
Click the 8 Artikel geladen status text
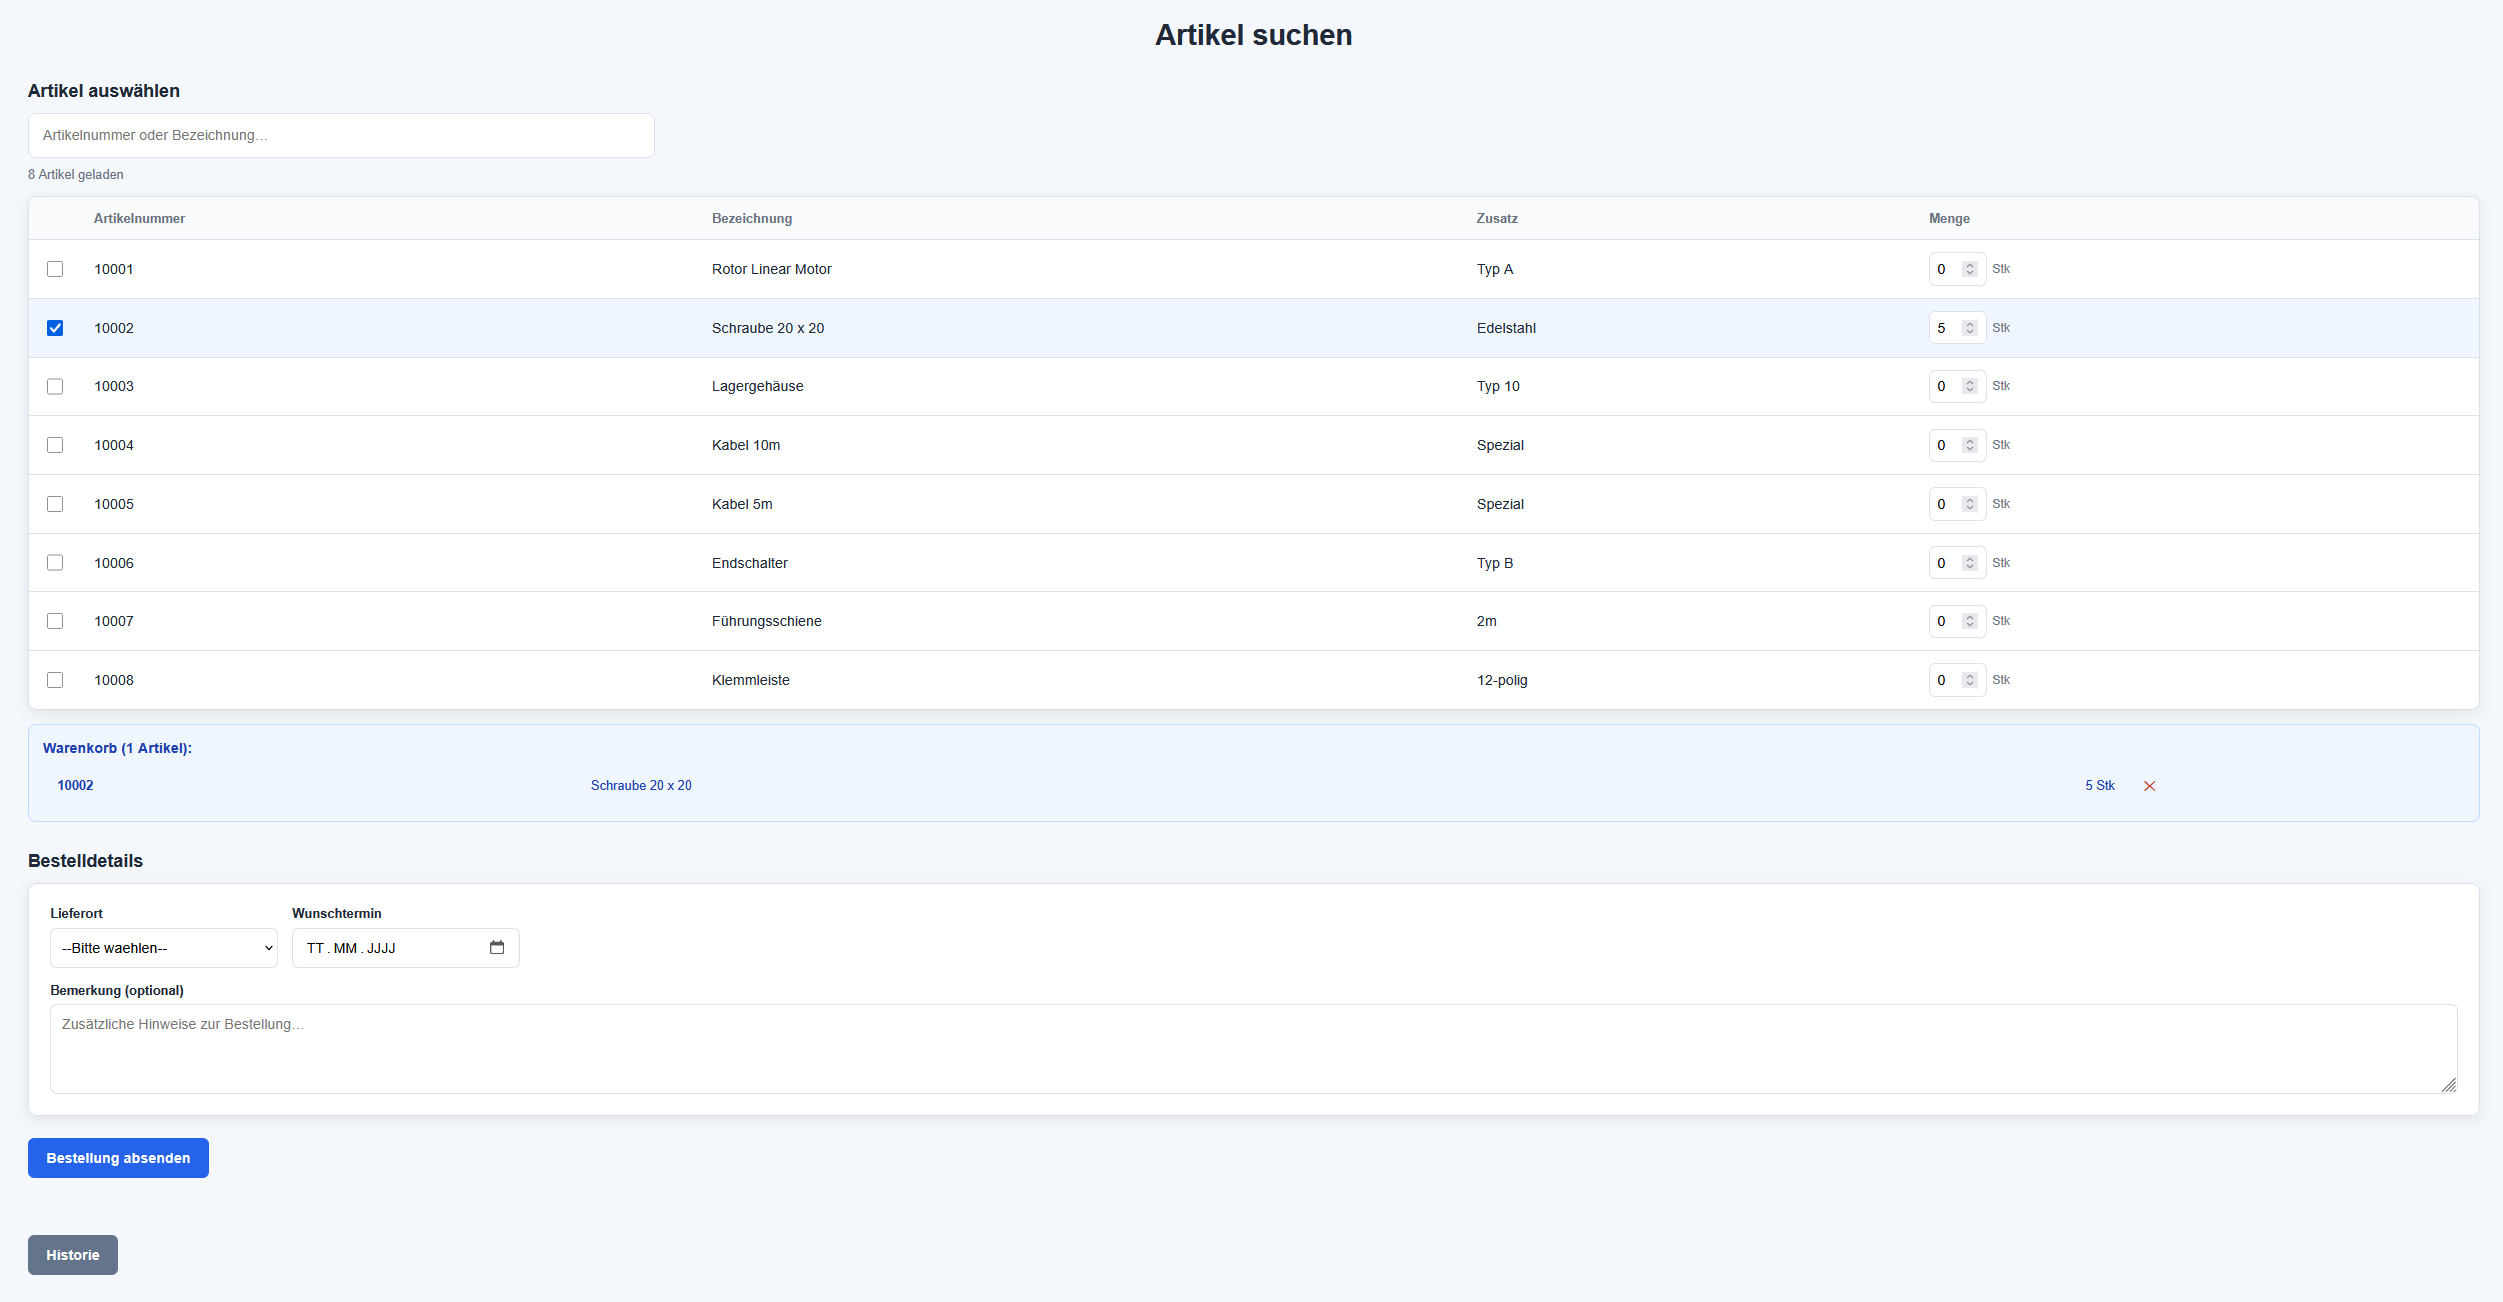(76, 174)
